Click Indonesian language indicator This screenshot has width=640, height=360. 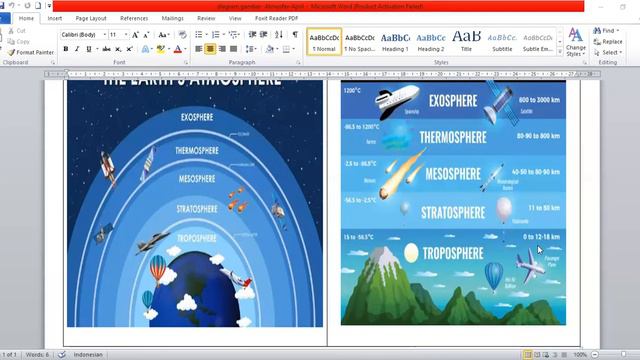[x=88, y=354]
